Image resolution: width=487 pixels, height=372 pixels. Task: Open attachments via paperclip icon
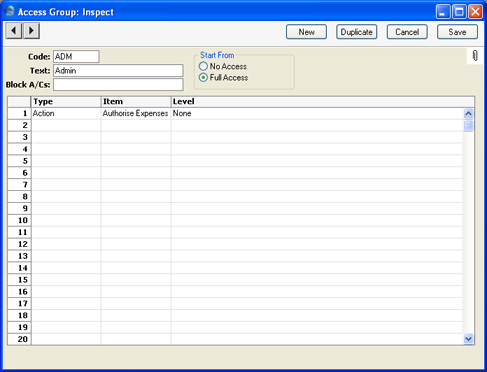click(475, 56)
